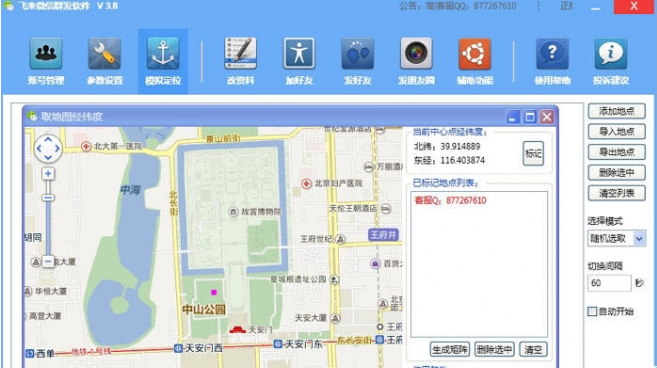The width and height of the screenshot is (657, 368).
Task: Click 加好友 add friend icon
Action: [x=299, y=53]
